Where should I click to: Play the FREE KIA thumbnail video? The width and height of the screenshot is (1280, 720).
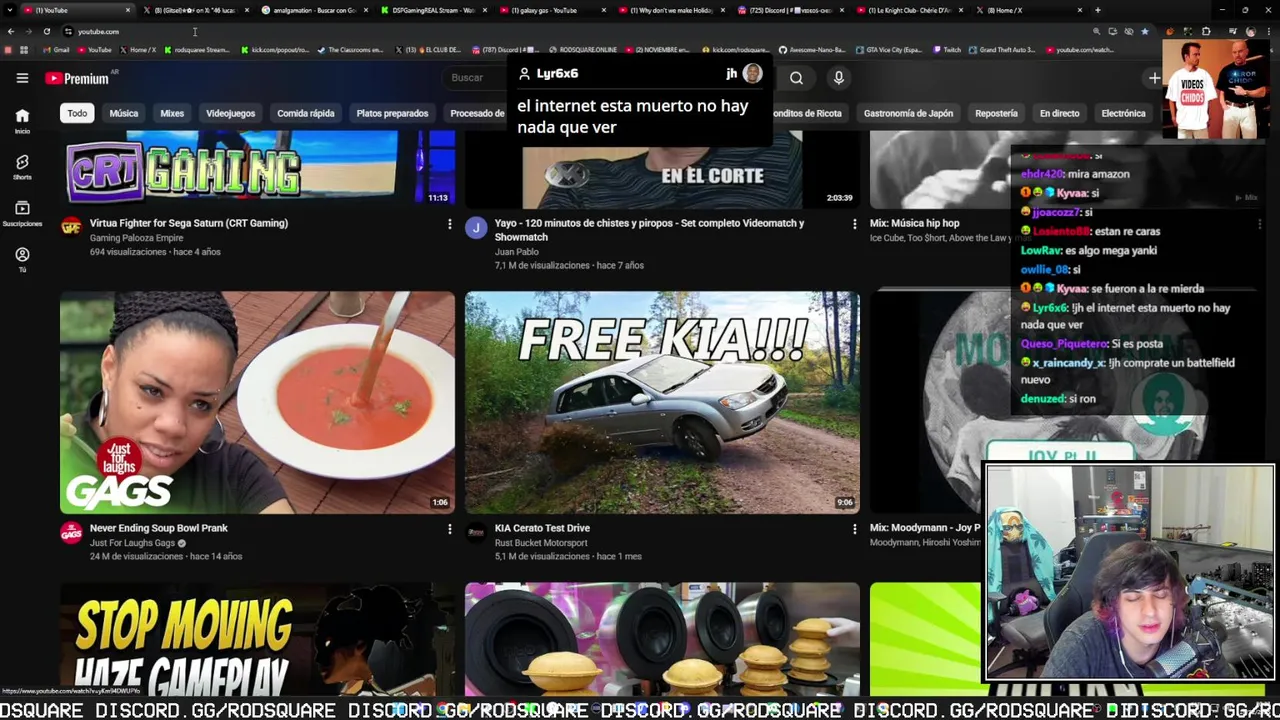point(662,403)
